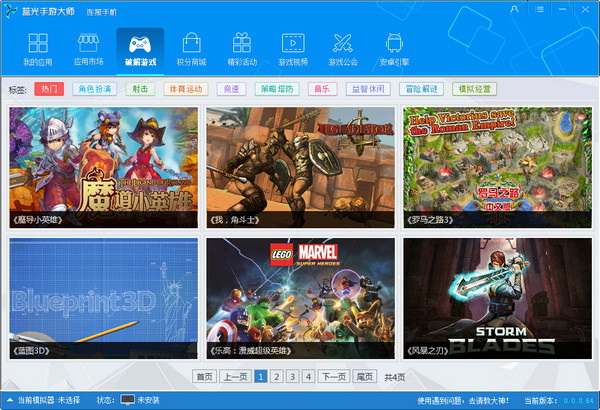This screenshot has width=600, height=410.
Task: Click the current version number
Action: click(x=578, y=400)
